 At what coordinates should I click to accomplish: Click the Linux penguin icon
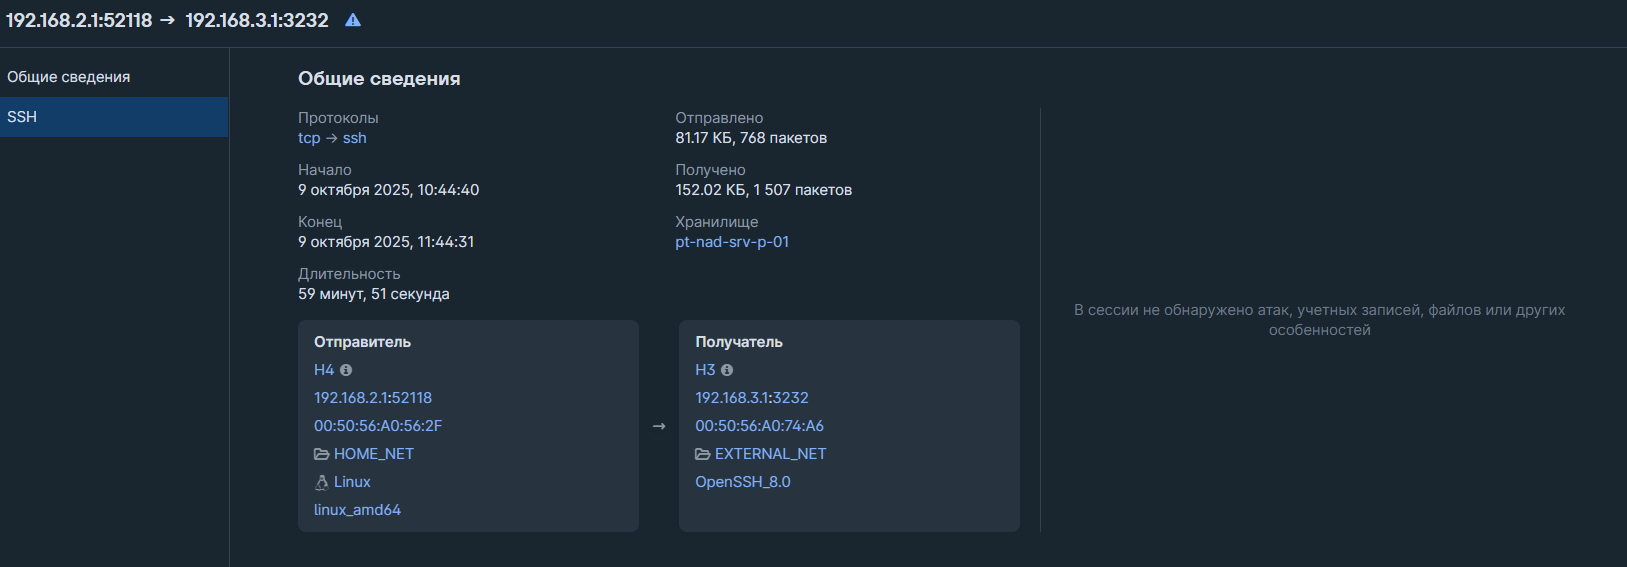pyautogui.click(x=322, y=482)
